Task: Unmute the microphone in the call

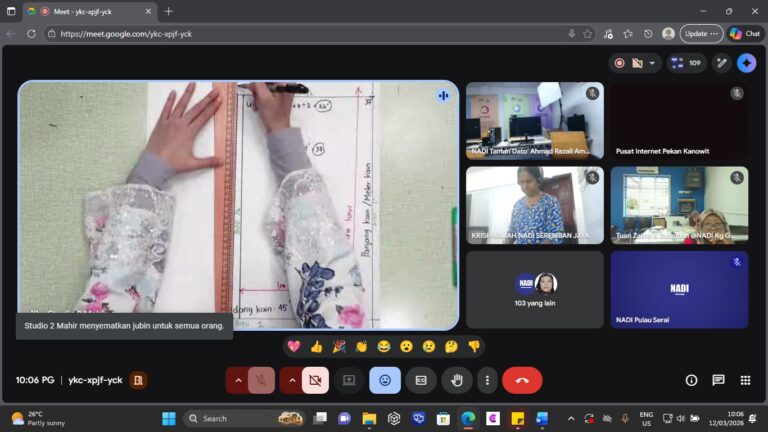Action: (261, 380)
